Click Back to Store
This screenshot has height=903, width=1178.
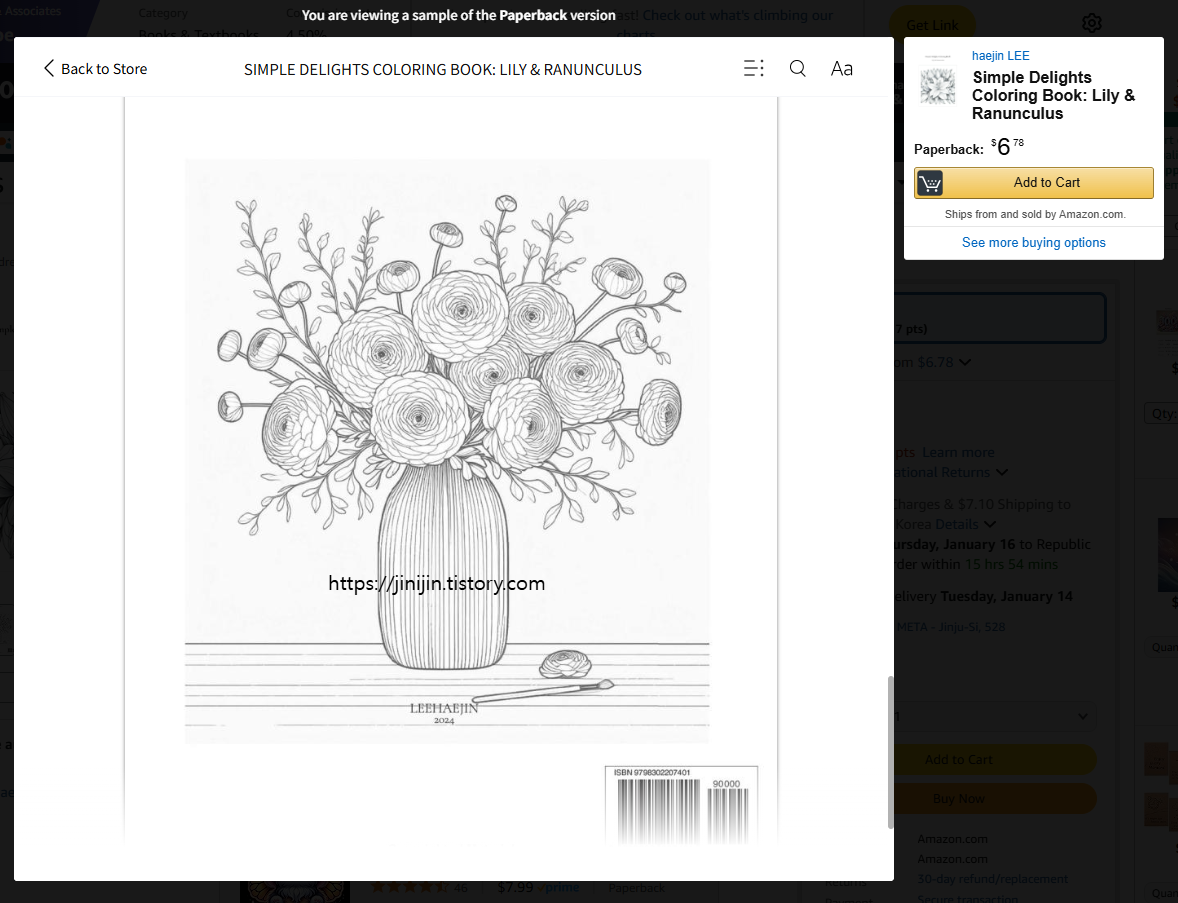point(104,68)
